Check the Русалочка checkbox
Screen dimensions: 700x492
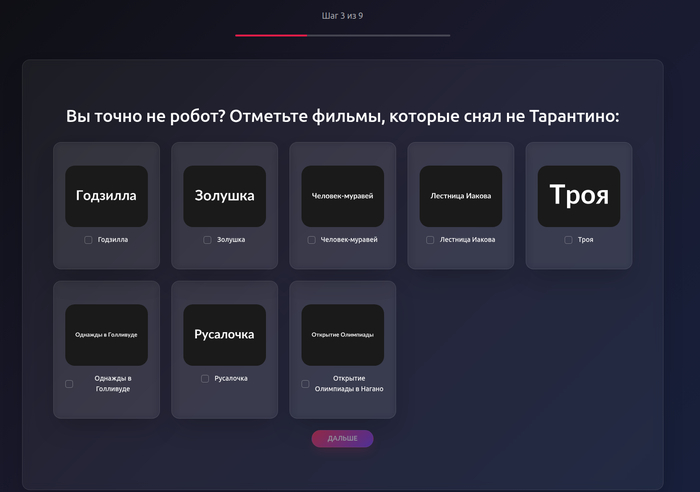[205, 379]
